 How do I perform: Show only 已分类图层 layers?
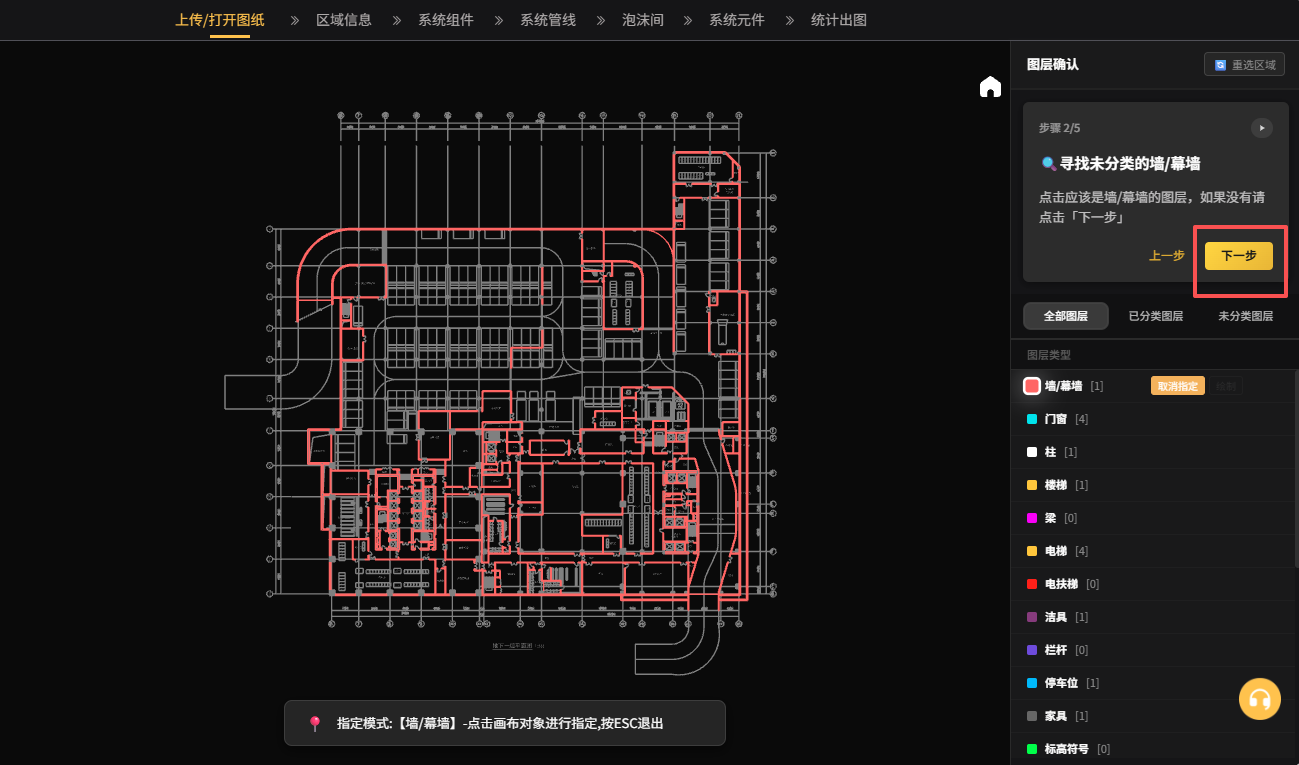(x=1155, y=316)
